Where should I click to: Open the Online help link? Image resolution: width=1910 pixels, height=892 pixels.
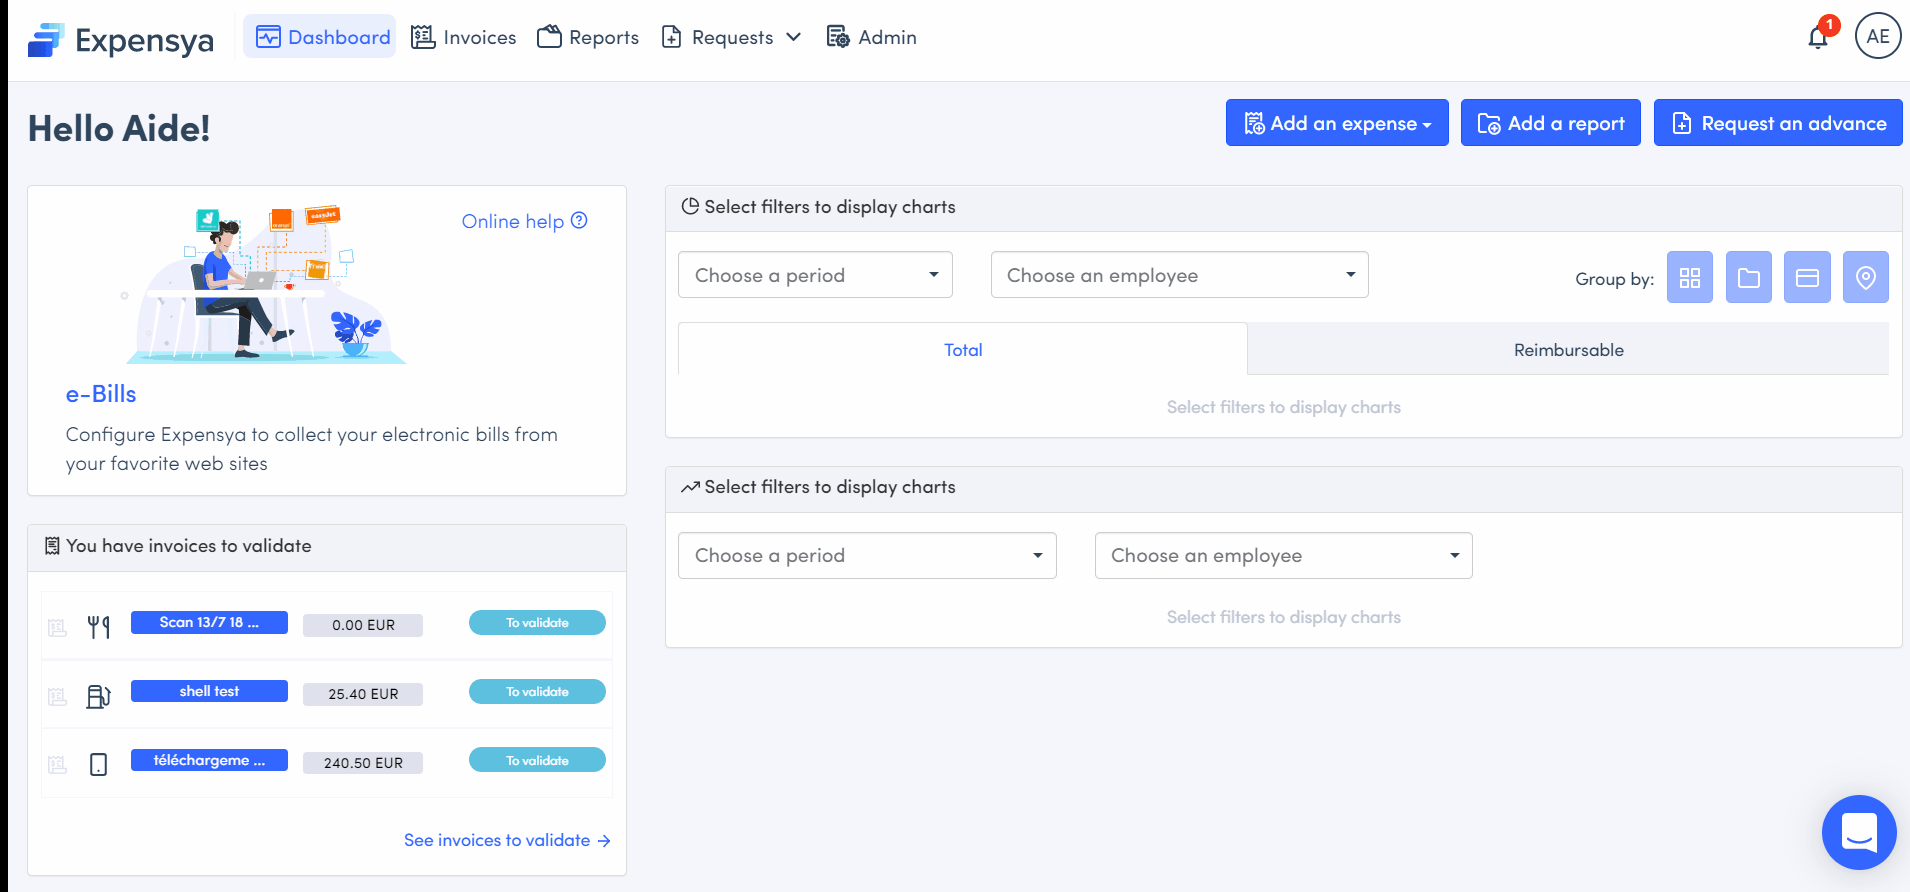(524, 221)
